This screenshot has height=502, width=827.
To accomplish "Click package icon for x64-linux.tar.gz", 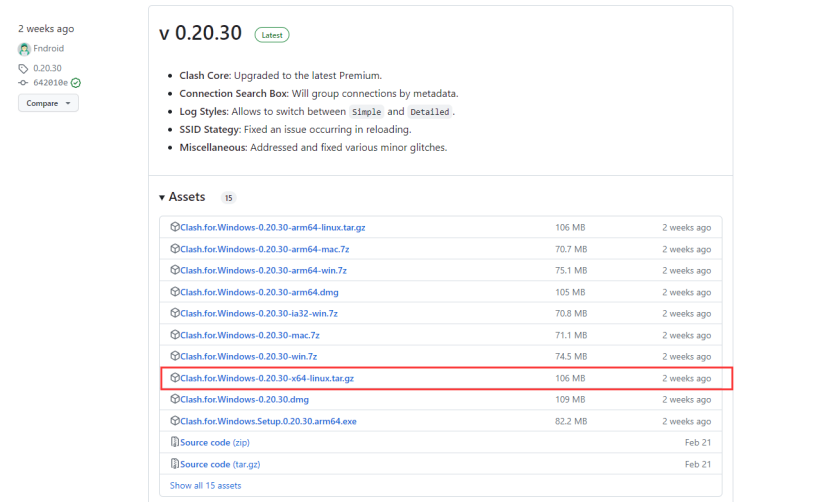I will [x=175, y=378].
